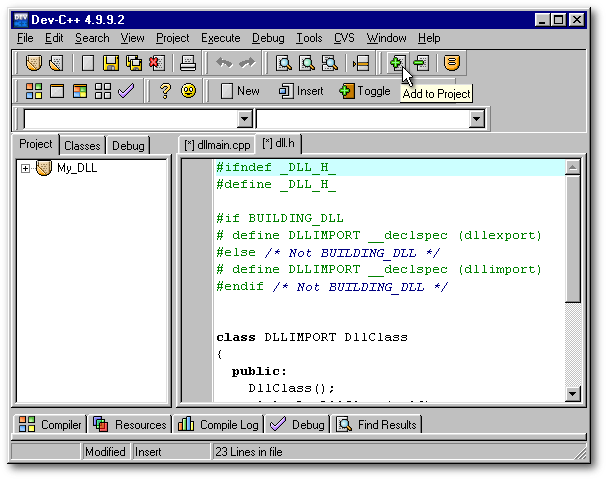Image resolution: width=606 pixels, height=479 pixels.
Task: Click the New button in toolbar
Action: click(x=239, y=91)
